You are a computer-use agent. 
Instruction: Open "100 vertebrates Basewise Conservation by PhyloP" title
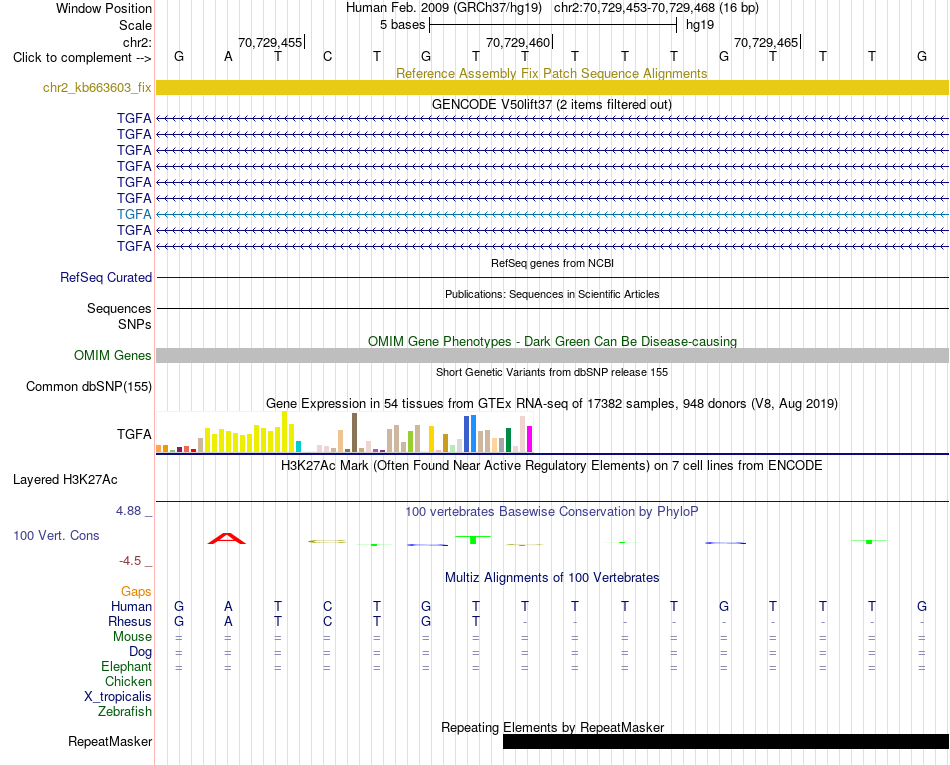pos(552,512)
